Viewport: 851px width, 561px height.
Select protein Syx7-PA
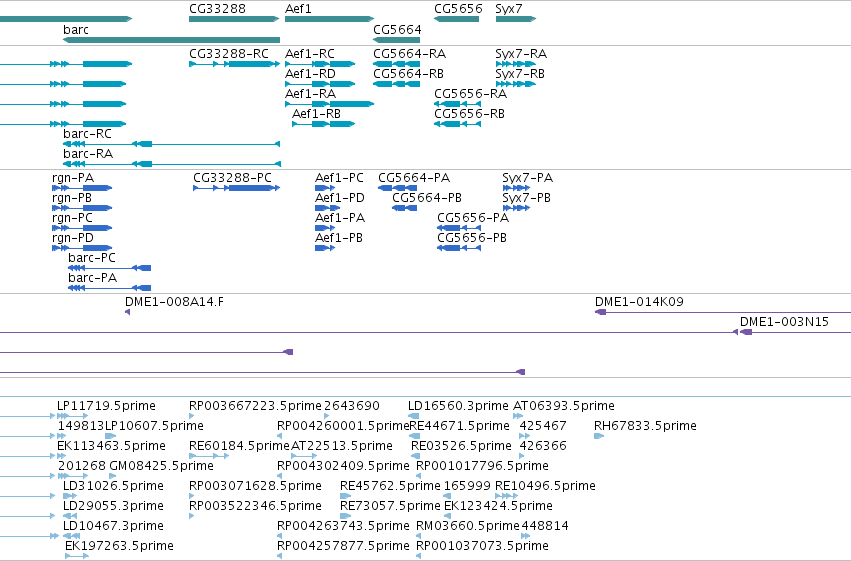point(516,188)
